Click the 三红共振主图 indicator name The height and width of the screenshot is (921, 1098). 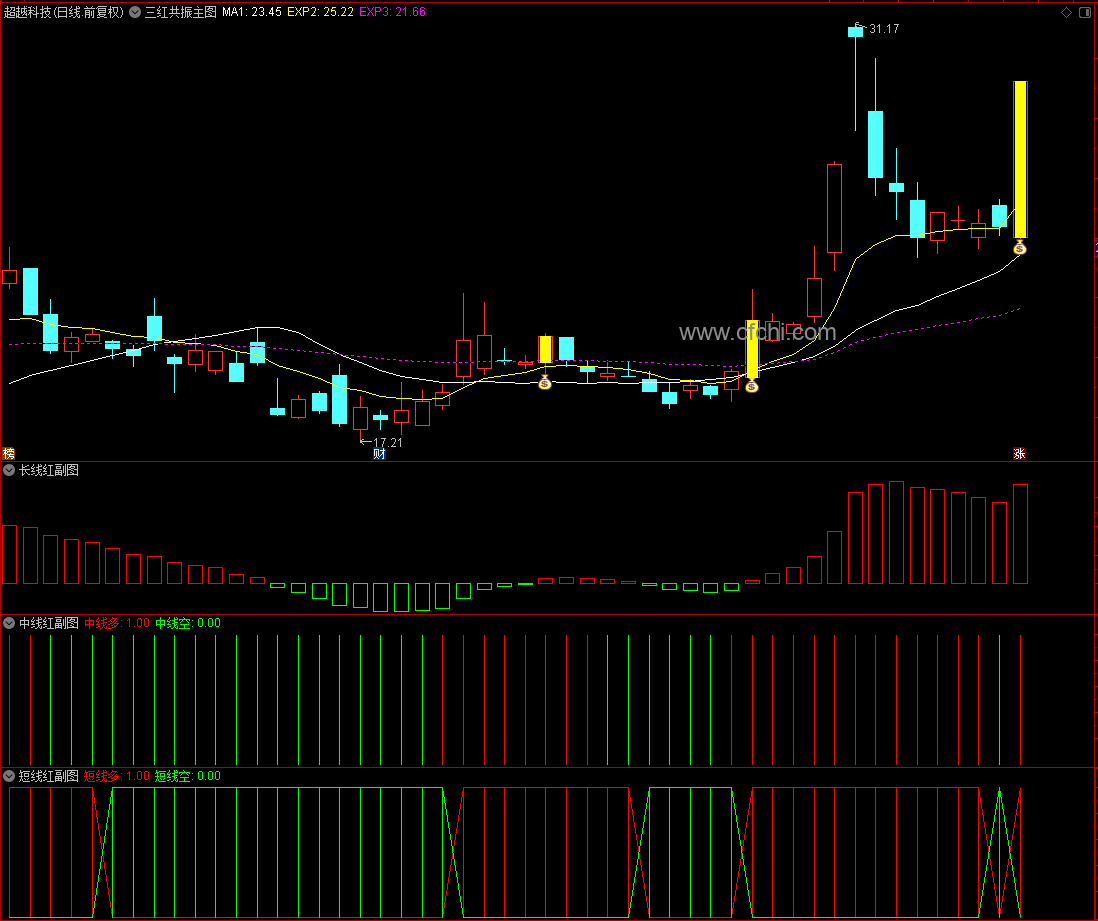(181, 12)
